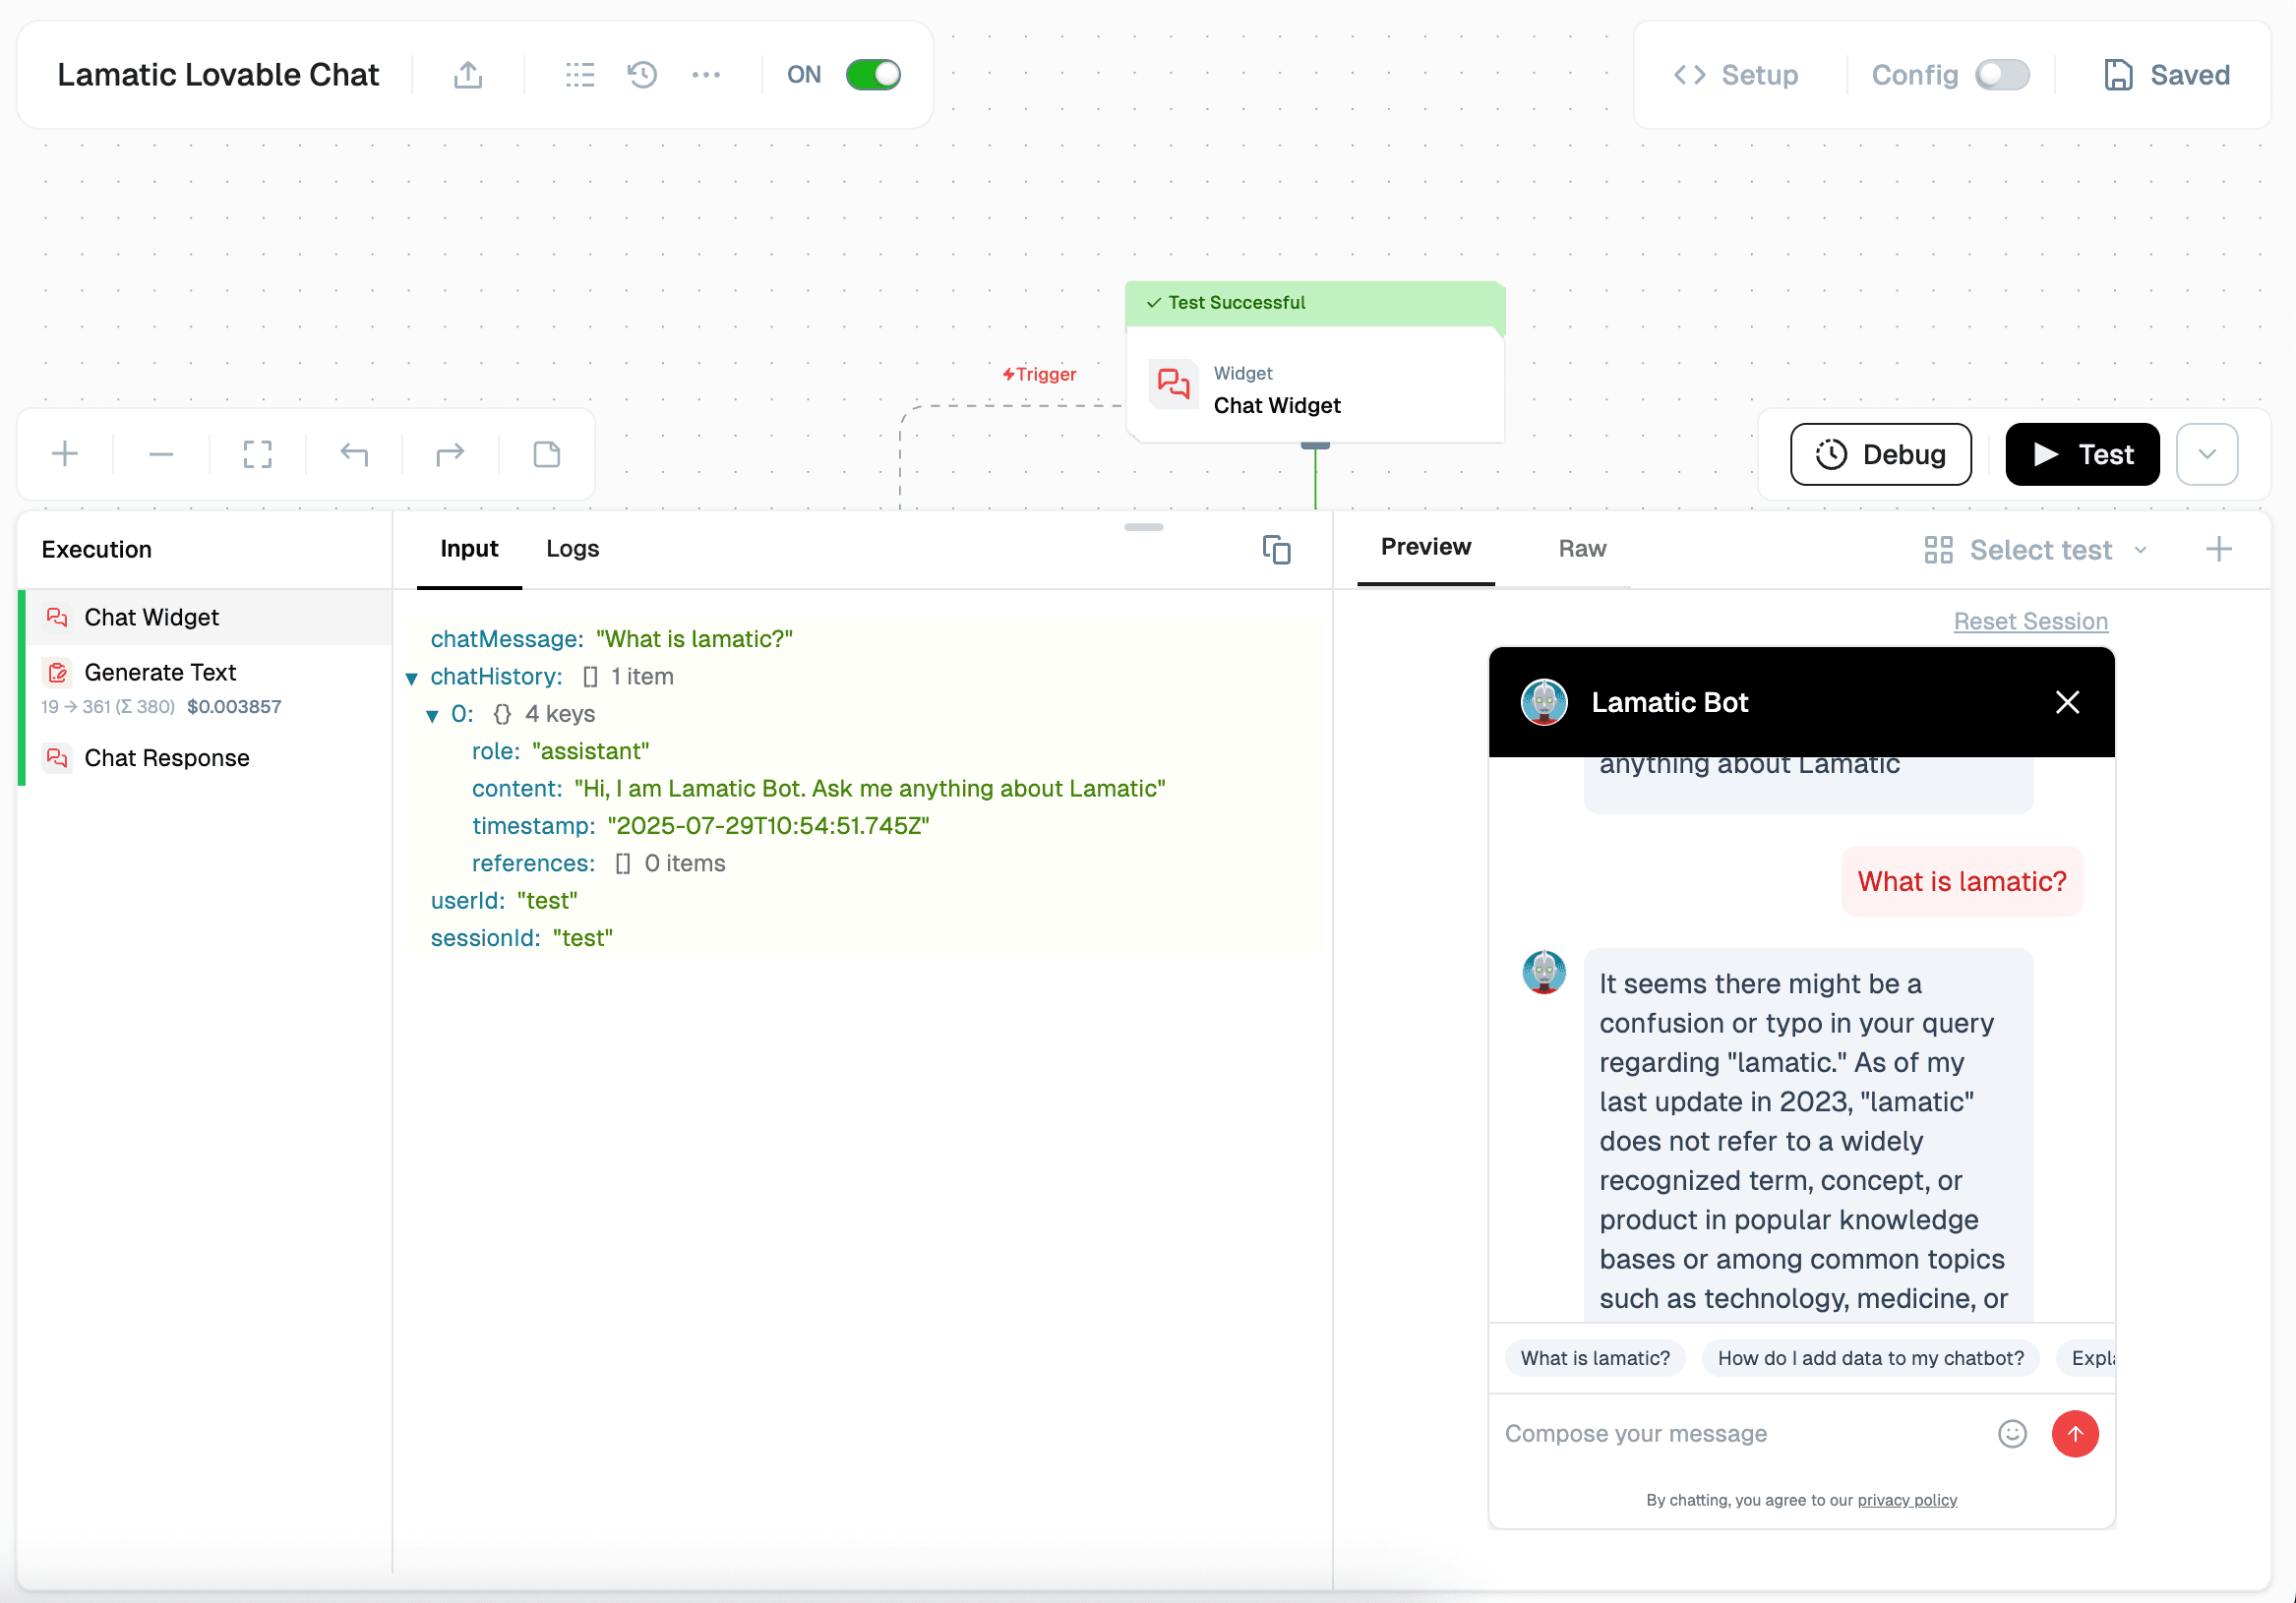
Task: Click the undo arrow in canvas toolbar
Action: [x=354, y=455]
